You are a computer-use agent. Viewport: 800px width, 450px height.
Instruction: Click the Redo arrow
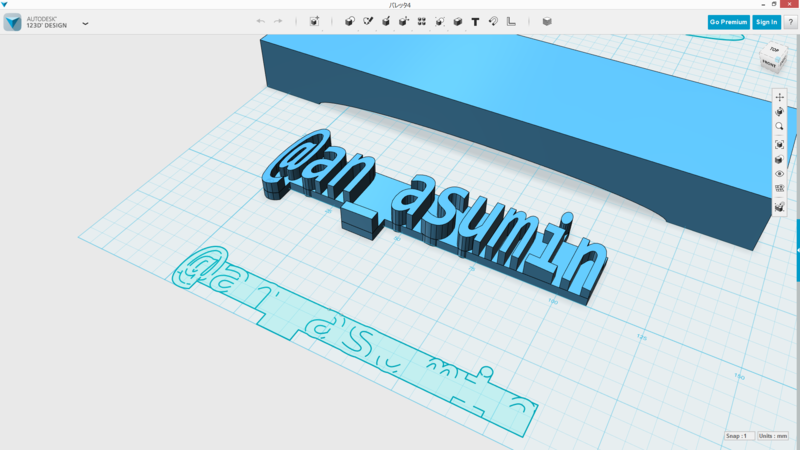[278, 21]
